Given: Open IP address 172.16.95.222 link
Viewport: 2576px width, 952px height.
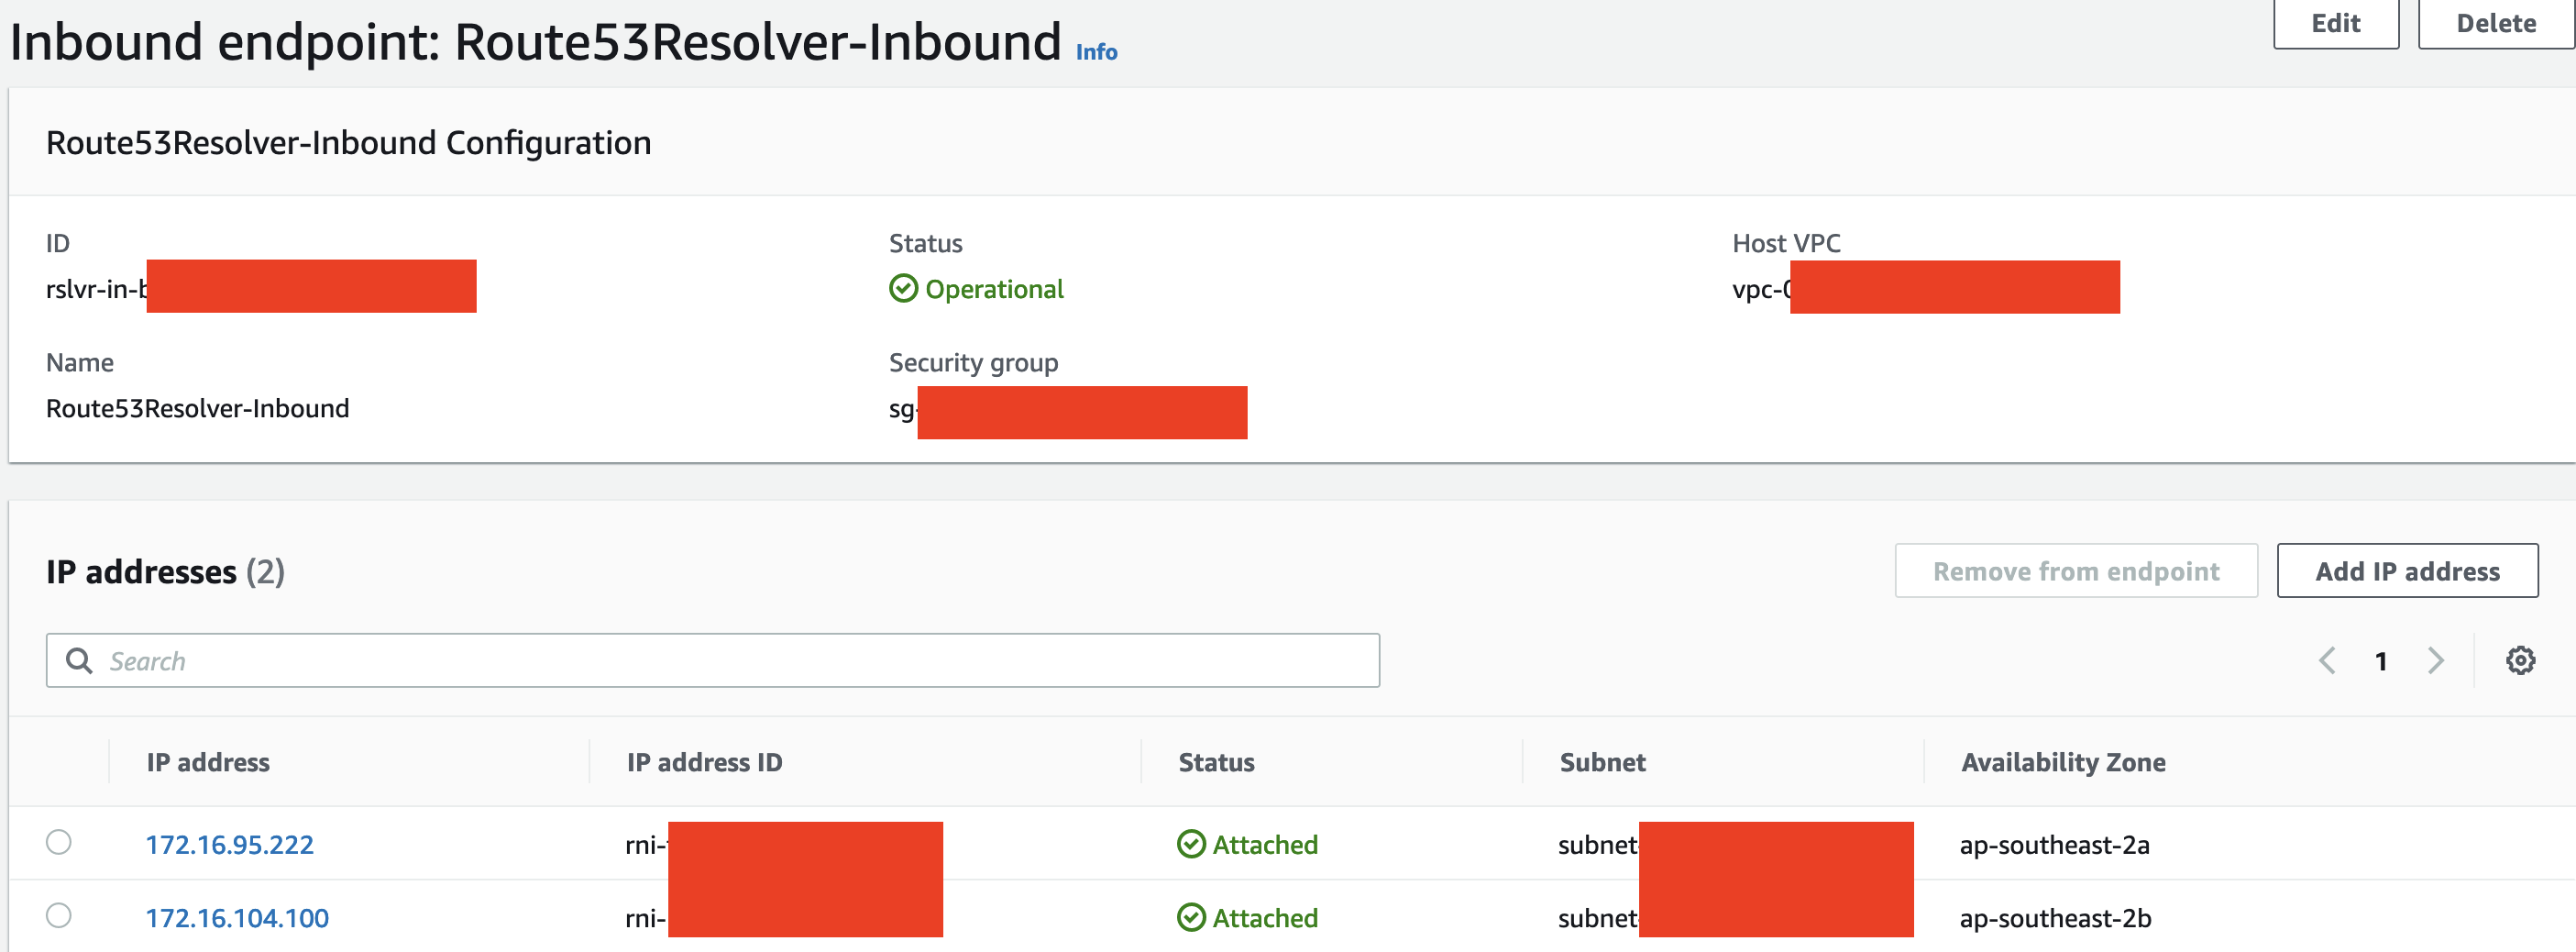Looking at the screenshot, I should click(x=229, y=845).
